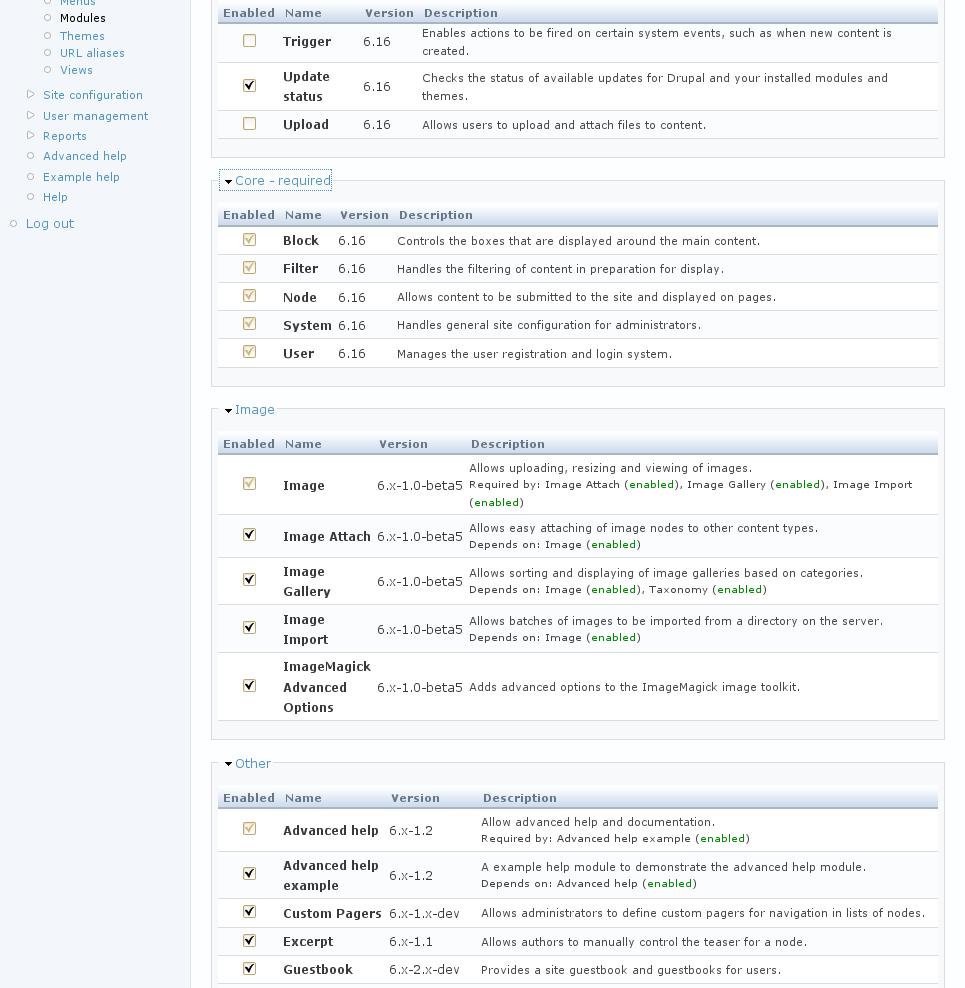965x988 pixels.
Task: Disable the Advanced help example module
Action: coord(249,873)
